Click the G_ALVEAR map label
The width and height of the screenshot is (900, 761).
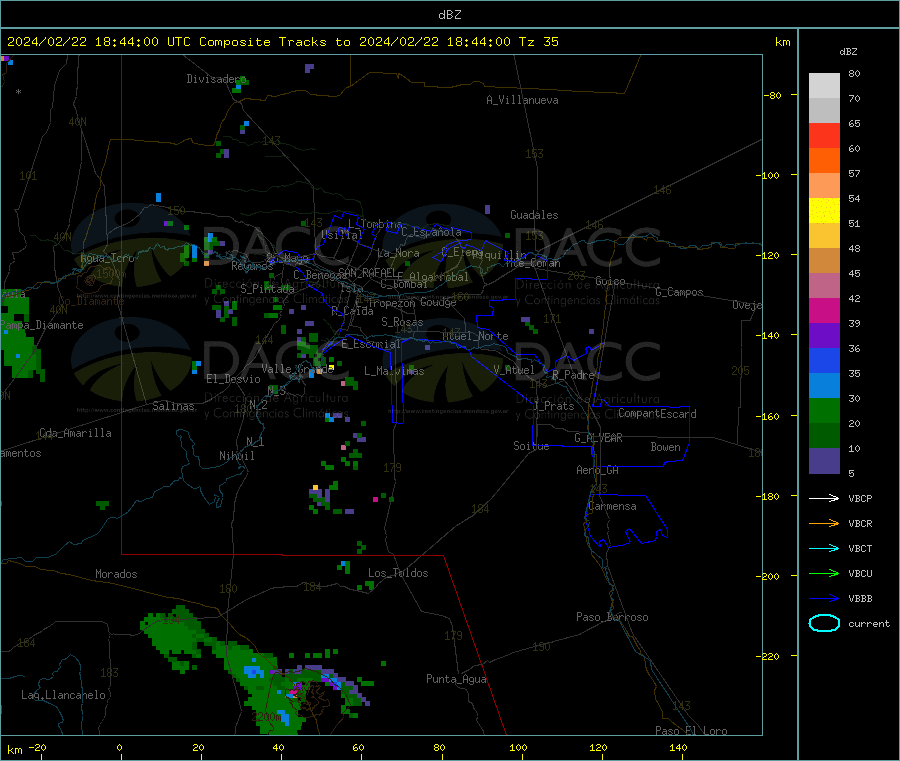pos(598,438)
